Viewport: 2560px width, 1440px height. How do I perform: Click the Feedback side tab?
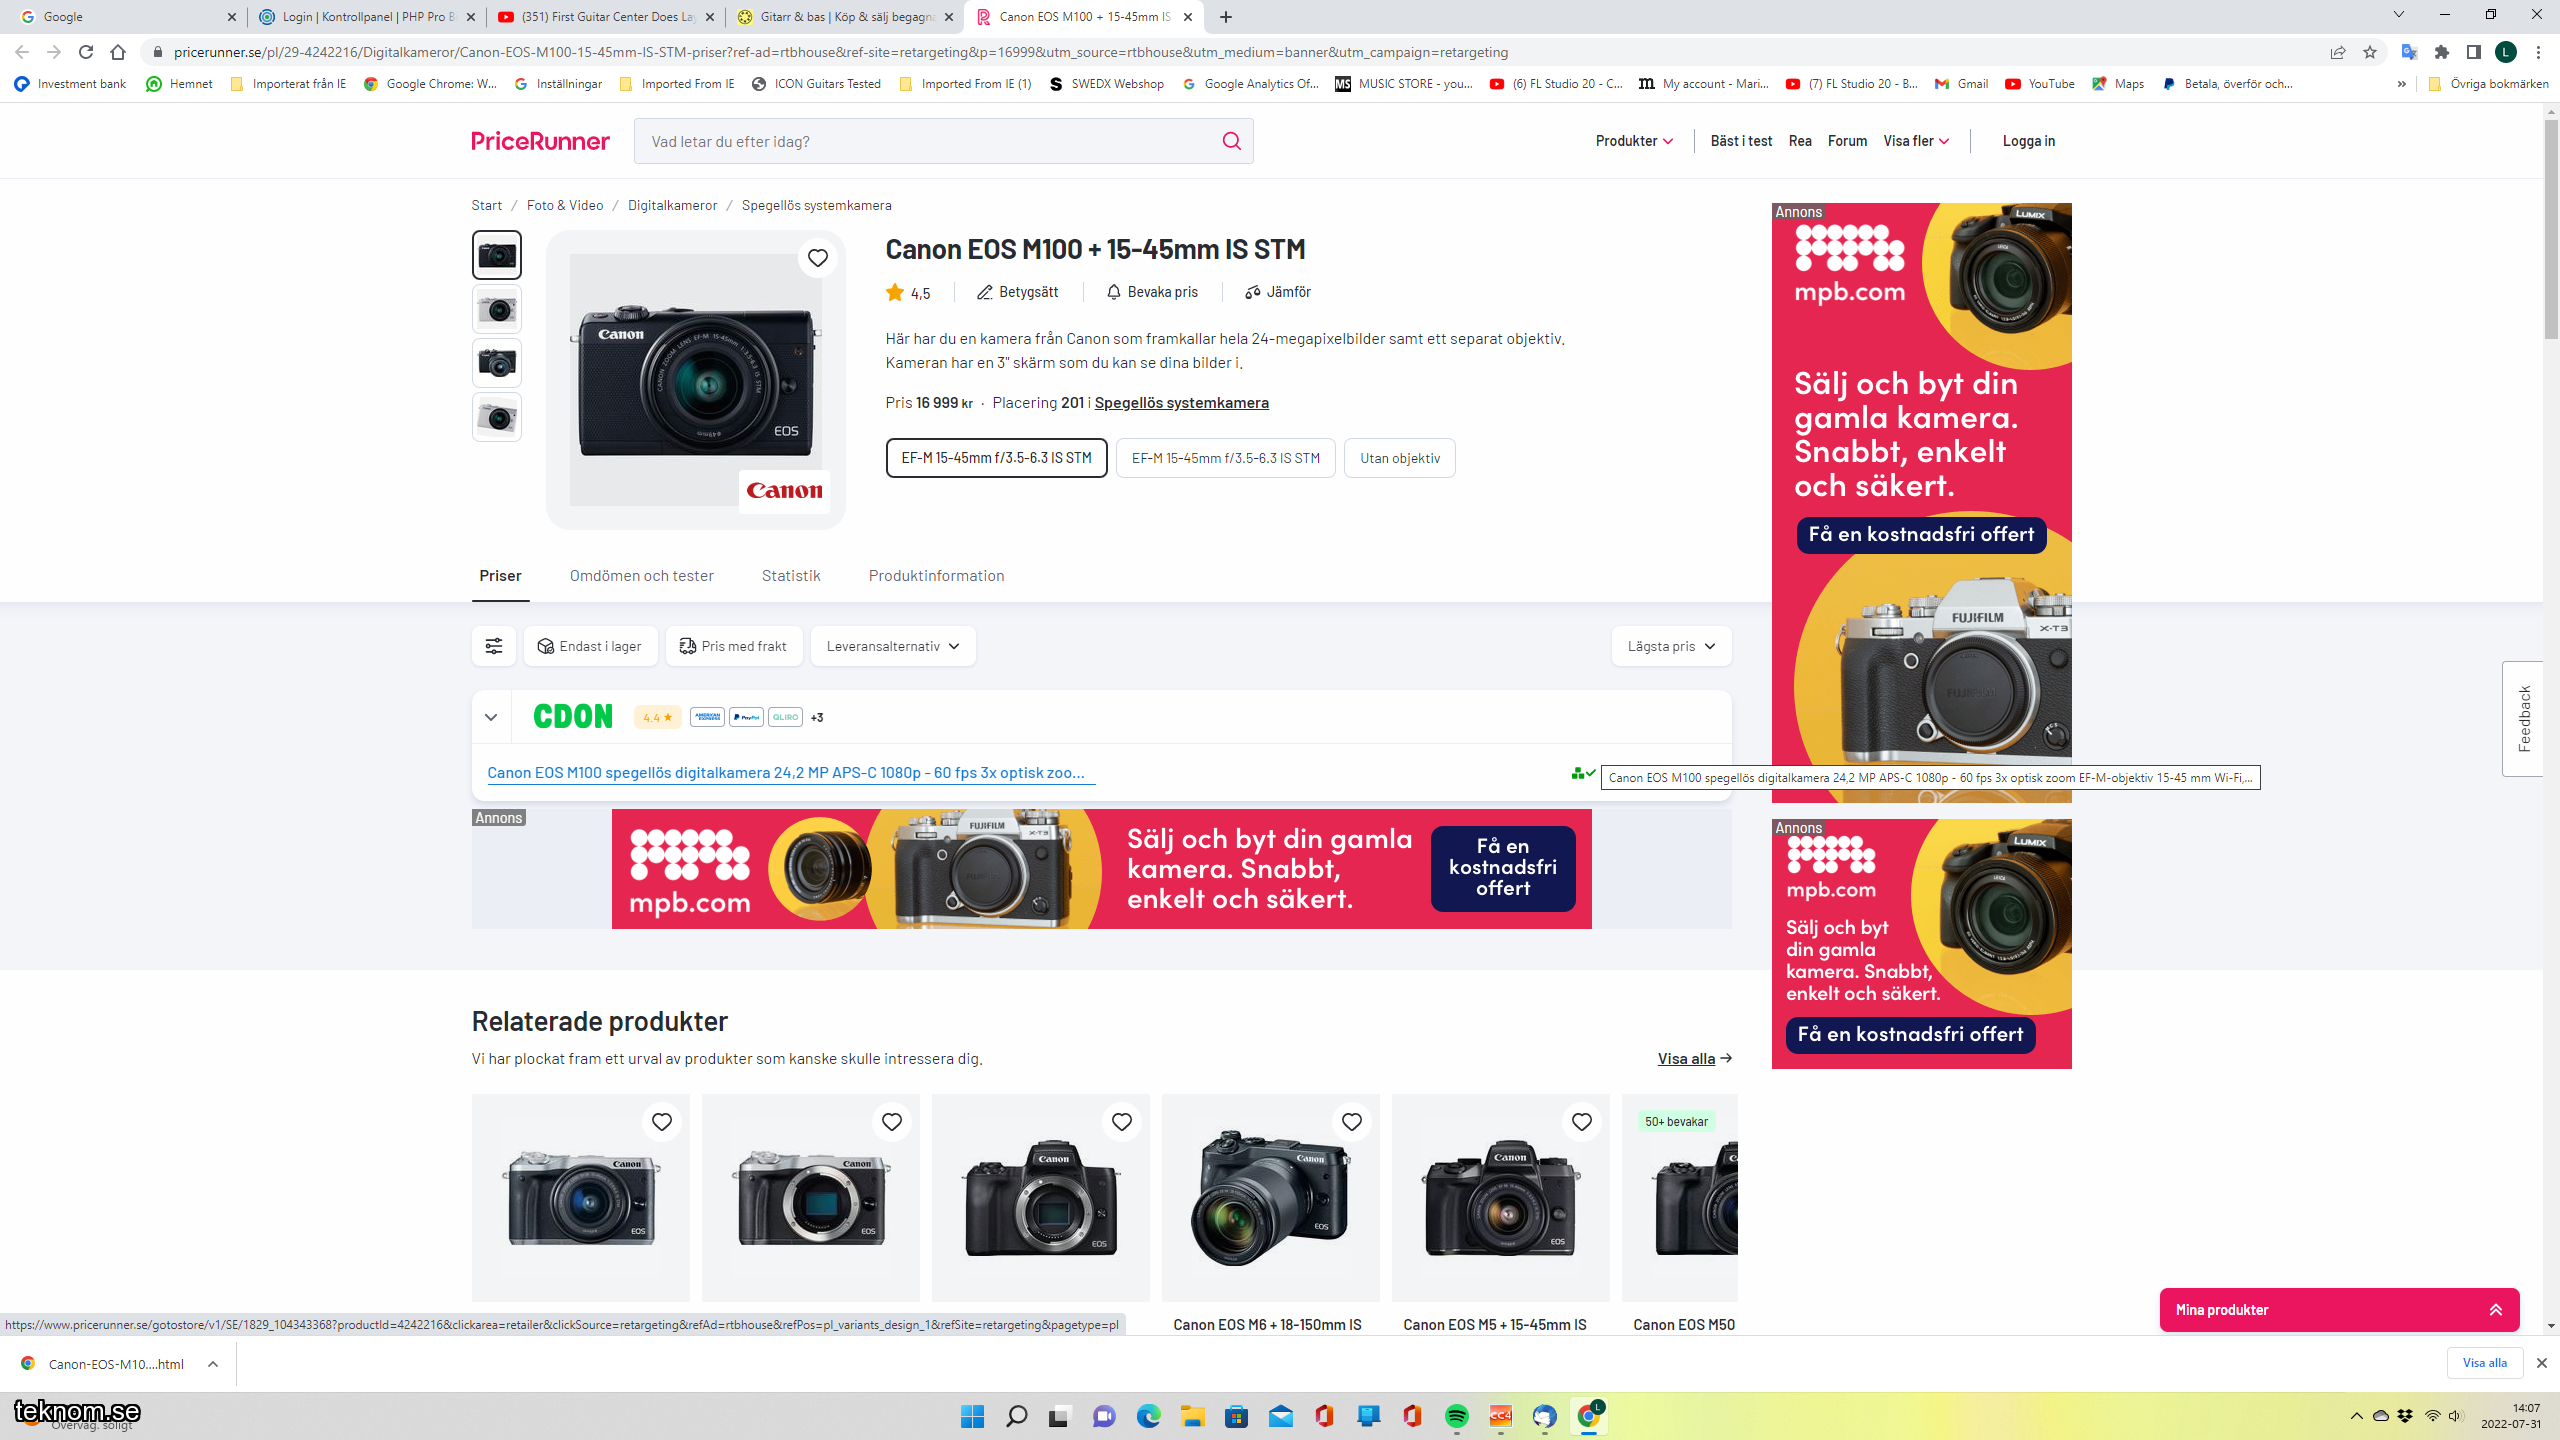click(2523, 718)
